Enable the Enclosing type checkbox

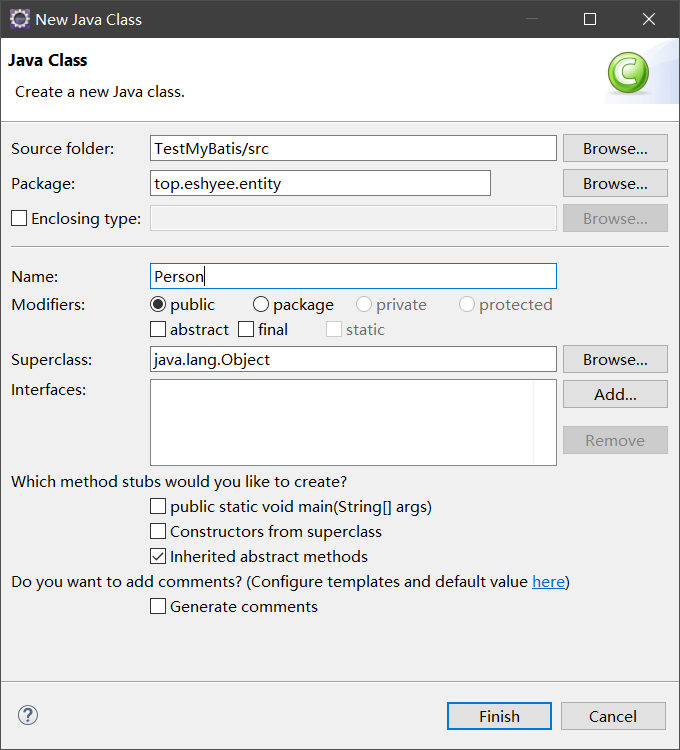pyautogui.click(x=19, y=218)
